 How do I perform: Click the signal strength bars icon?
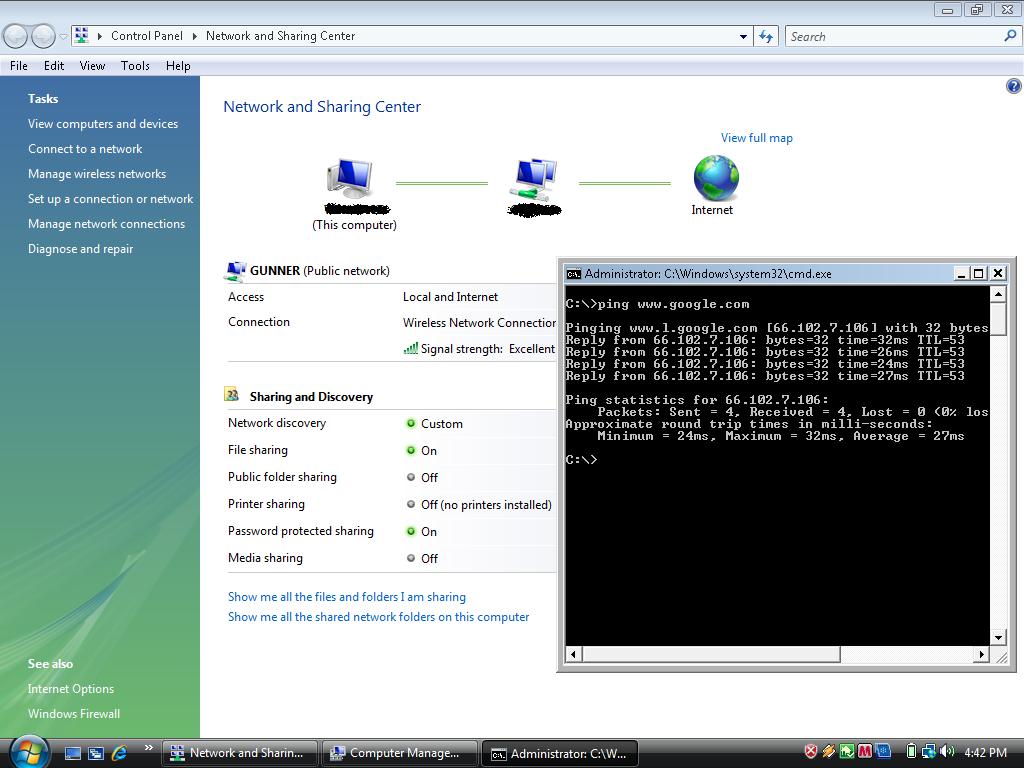[410, 349]
